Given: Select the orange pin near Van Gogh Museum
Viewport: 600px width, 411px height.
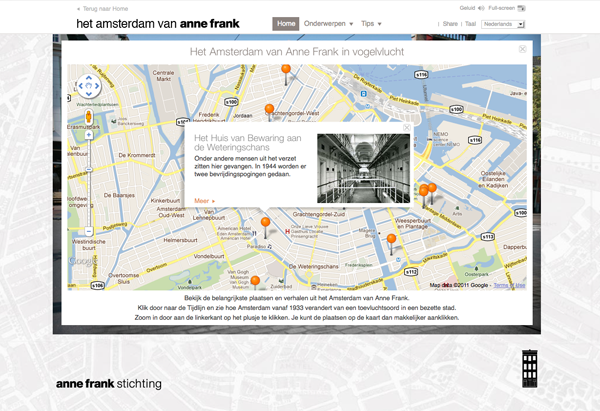Looking at the screenshot, I should [255, 282].
